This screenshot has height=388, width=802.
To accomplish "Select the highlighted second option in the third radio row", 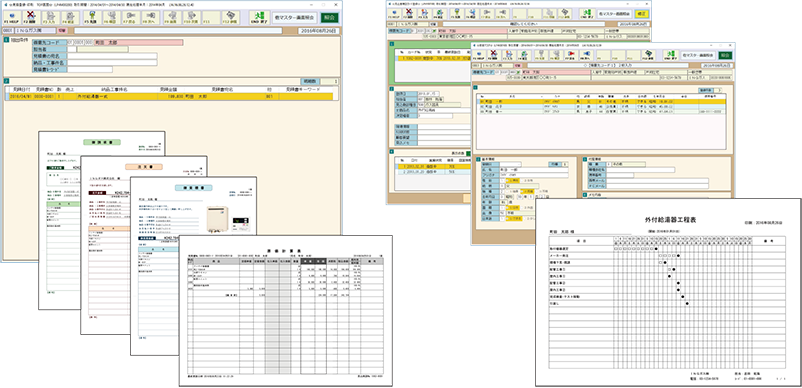I will coord(527,192).
